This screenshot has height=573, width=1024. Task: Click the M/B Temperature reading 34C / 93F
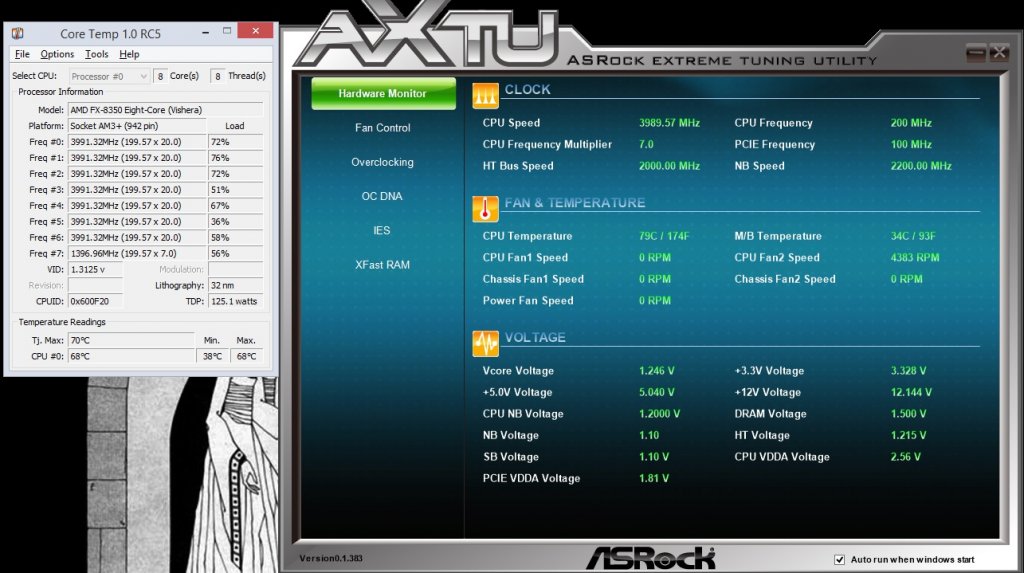click(x=913, y=236)
